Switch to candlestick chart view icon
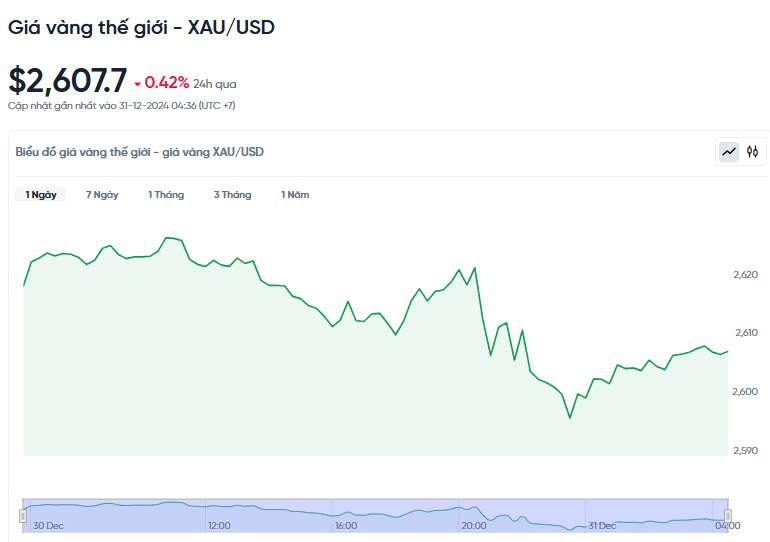 [x=752, y=152]
